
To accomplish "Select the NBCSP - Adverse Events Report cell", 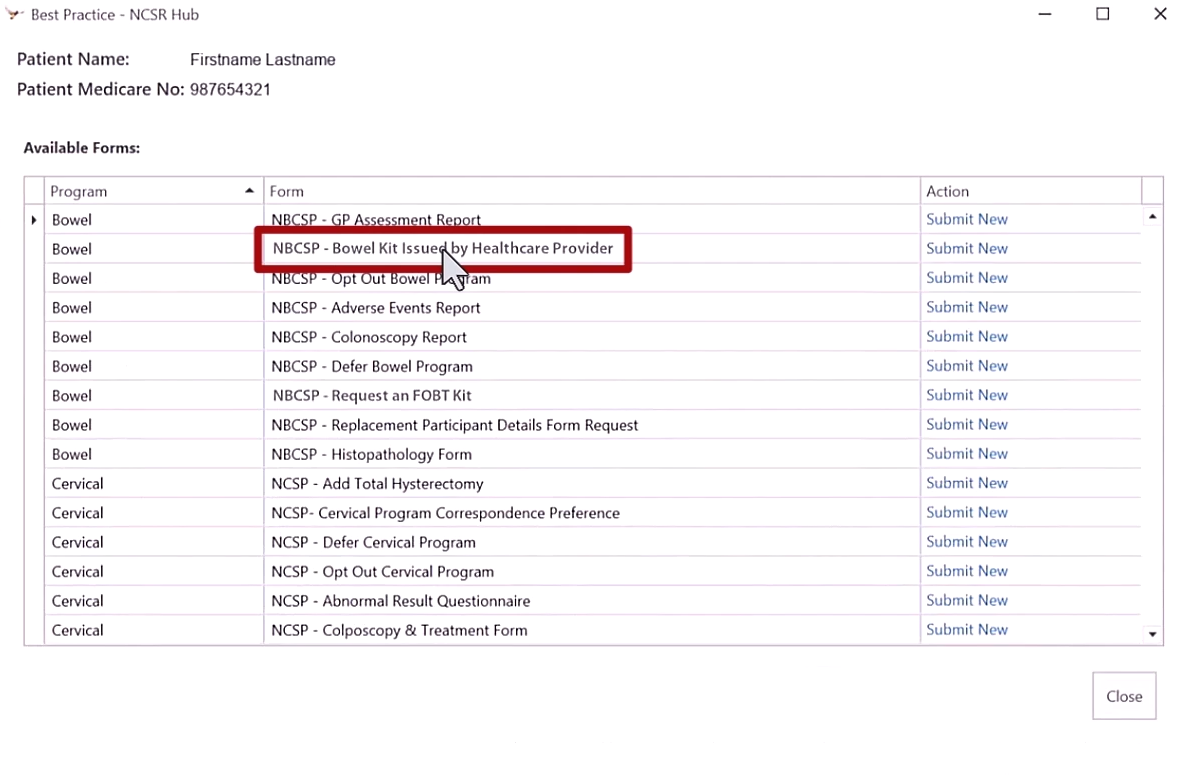I will coord(592,308).
